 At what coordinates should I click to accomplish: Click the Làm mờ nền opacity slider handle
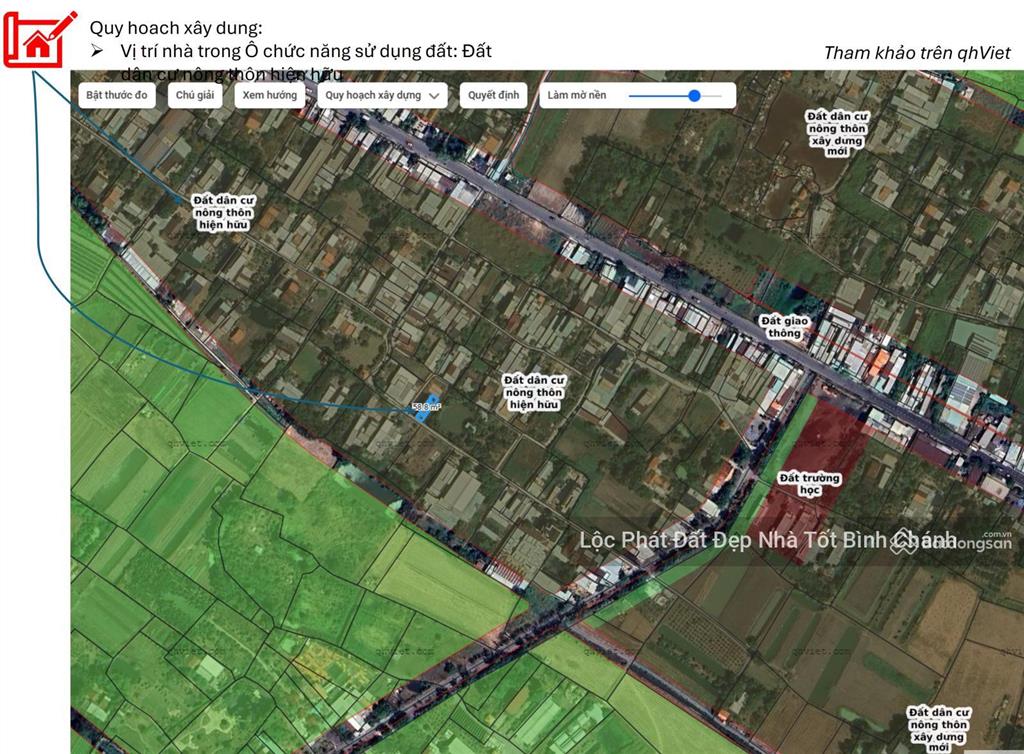click(x=694, y=96)
